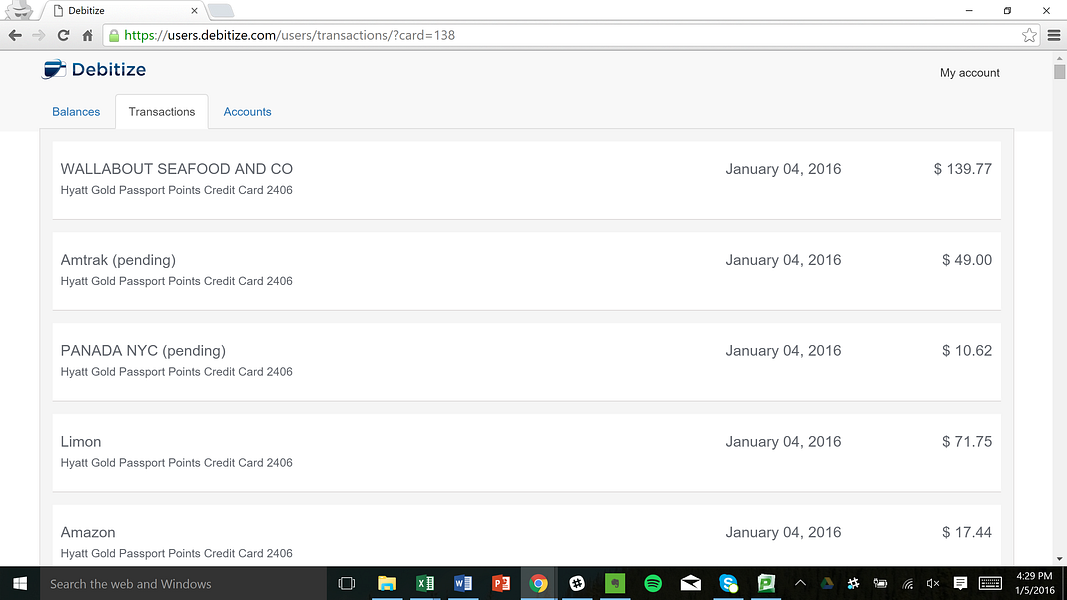Open the Action Center notifications icon
Screen dimensions: 1067x600
pyautogui.click(x=960, y=584)
